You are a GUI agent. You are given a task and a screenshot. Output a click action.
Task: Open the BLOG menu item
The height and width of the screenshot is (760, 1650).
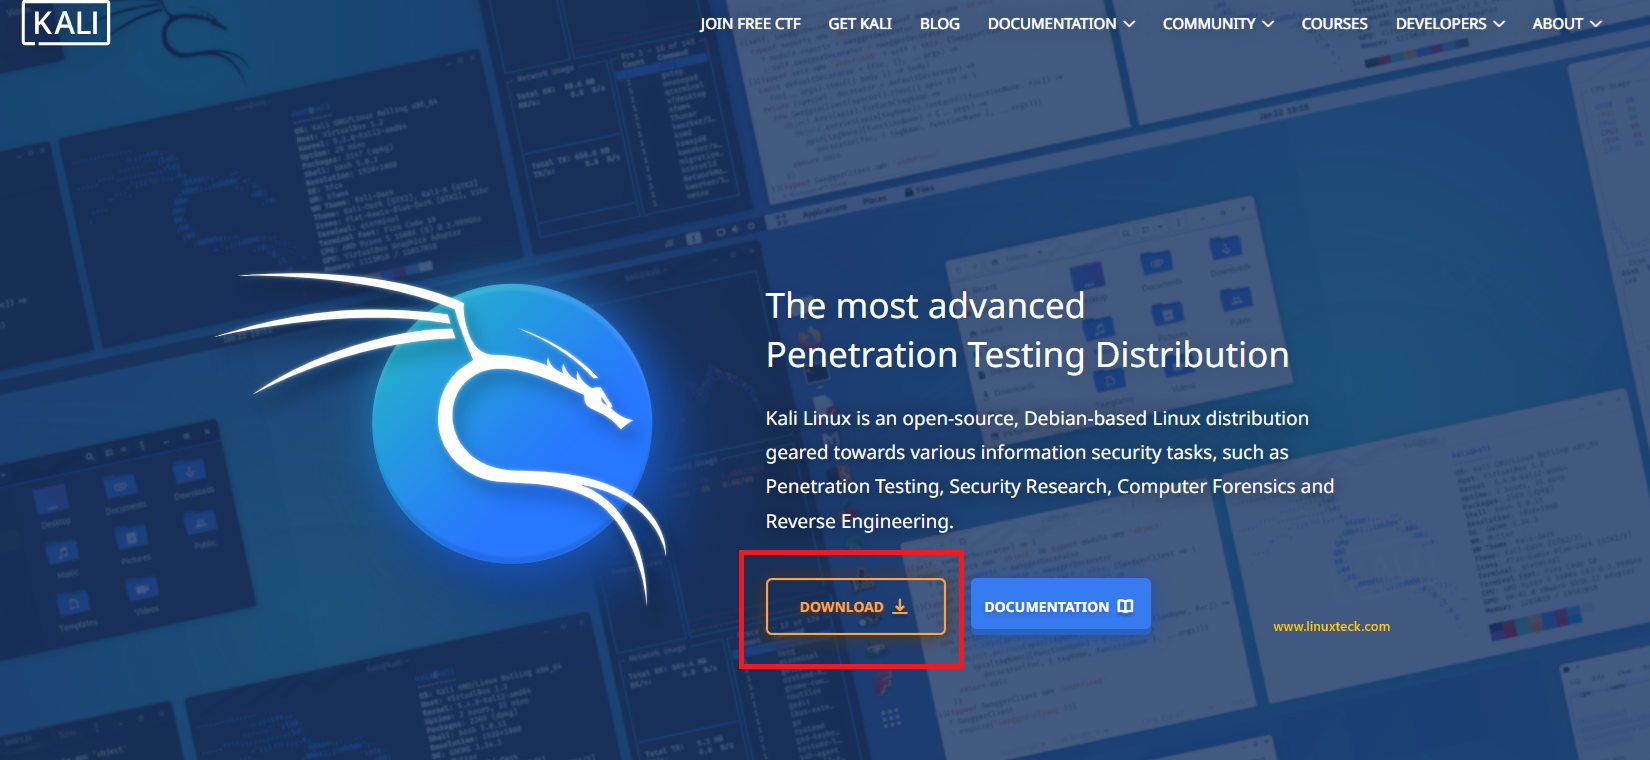(940, 24)
